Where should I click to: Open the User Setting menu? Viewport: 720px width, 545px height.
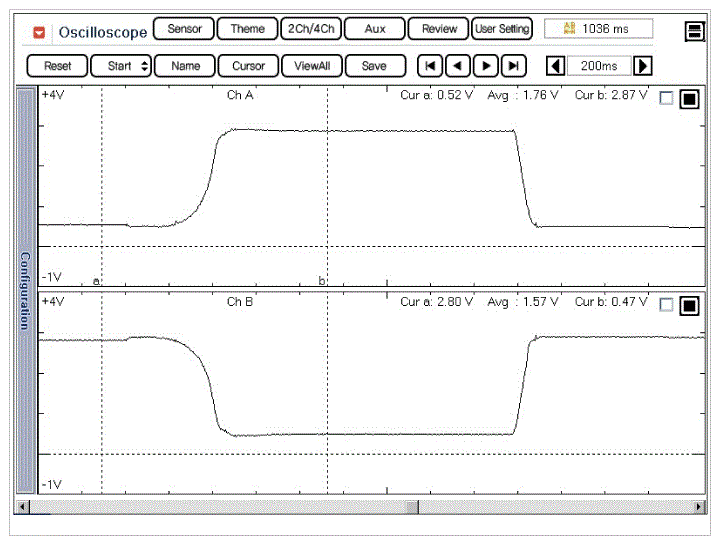[x=502, y=29]
